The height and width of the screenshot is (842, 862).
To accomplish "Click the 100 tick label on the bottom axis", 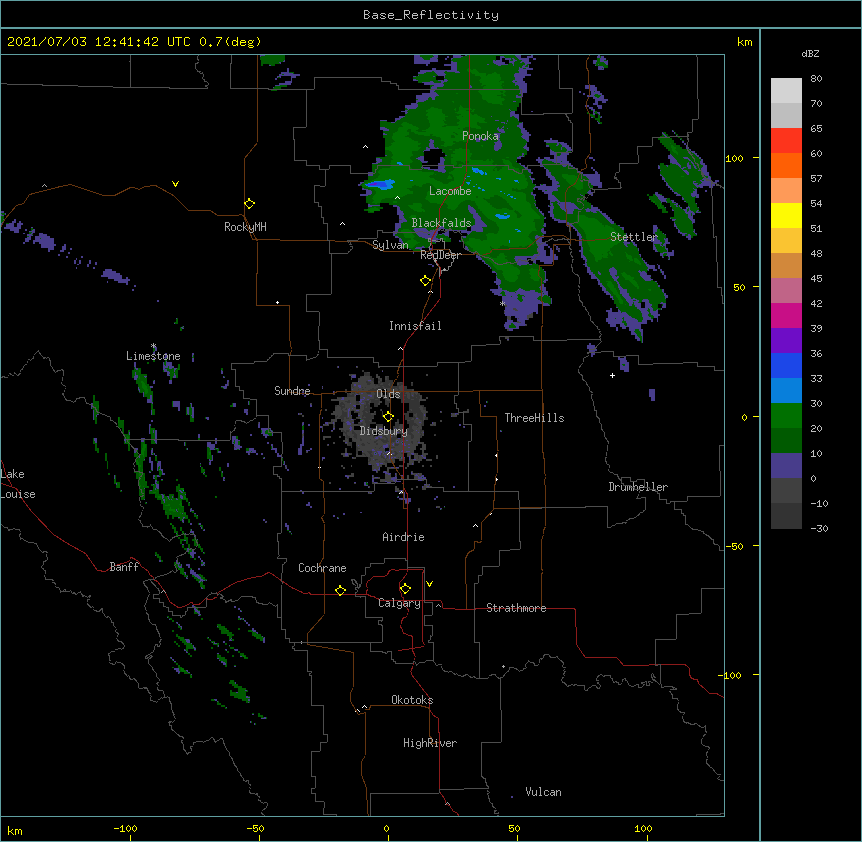I will click(x=643, y=828).
